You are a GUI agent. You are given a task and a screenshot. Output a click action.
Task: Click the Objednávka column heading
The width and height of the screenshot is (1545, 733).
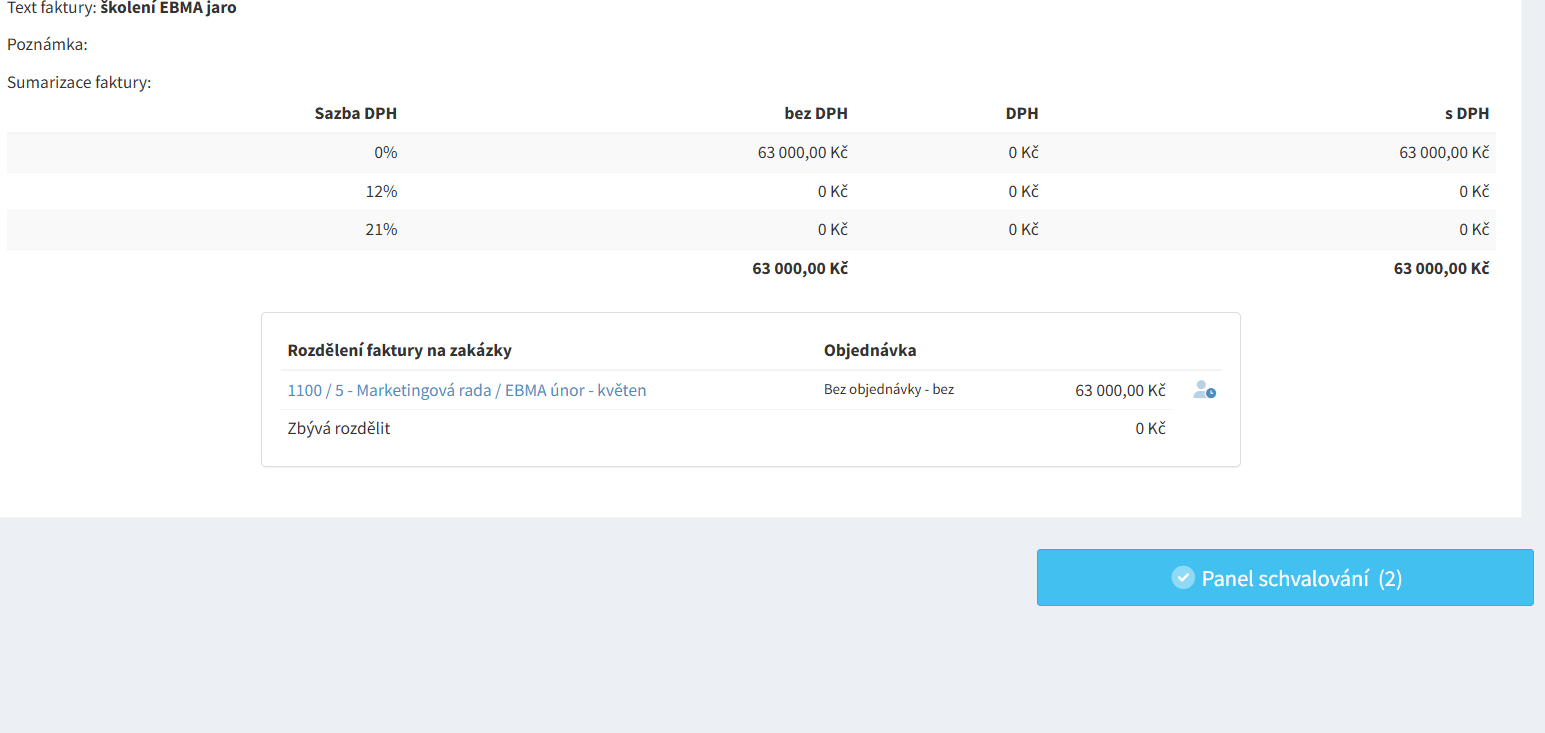pos(869,350)
